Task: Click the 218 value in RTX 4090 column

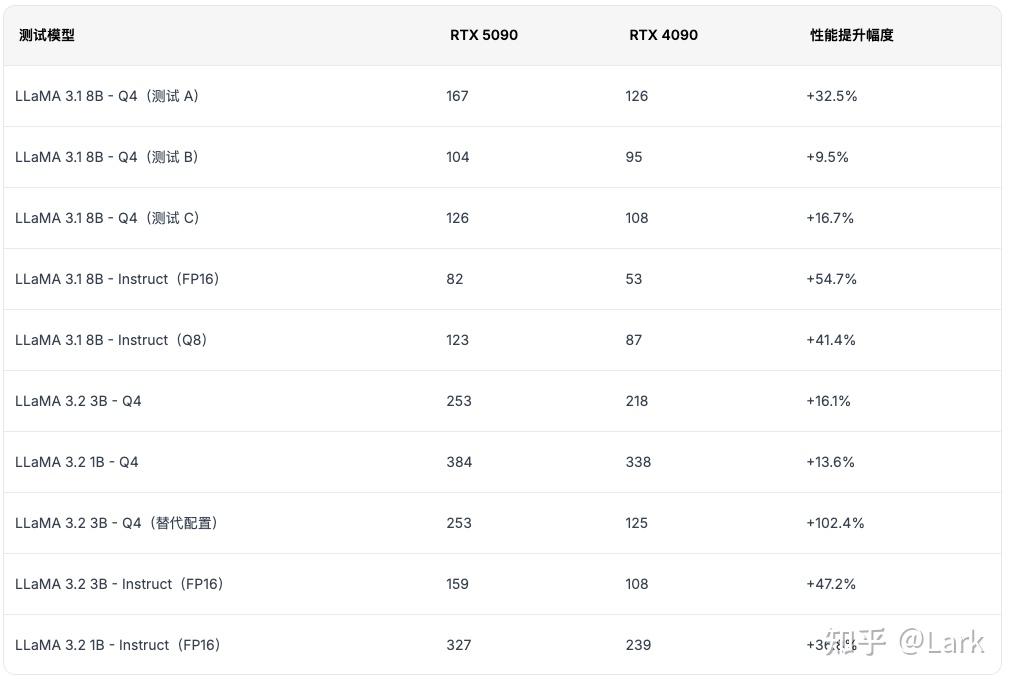Action: click(636, 401)
